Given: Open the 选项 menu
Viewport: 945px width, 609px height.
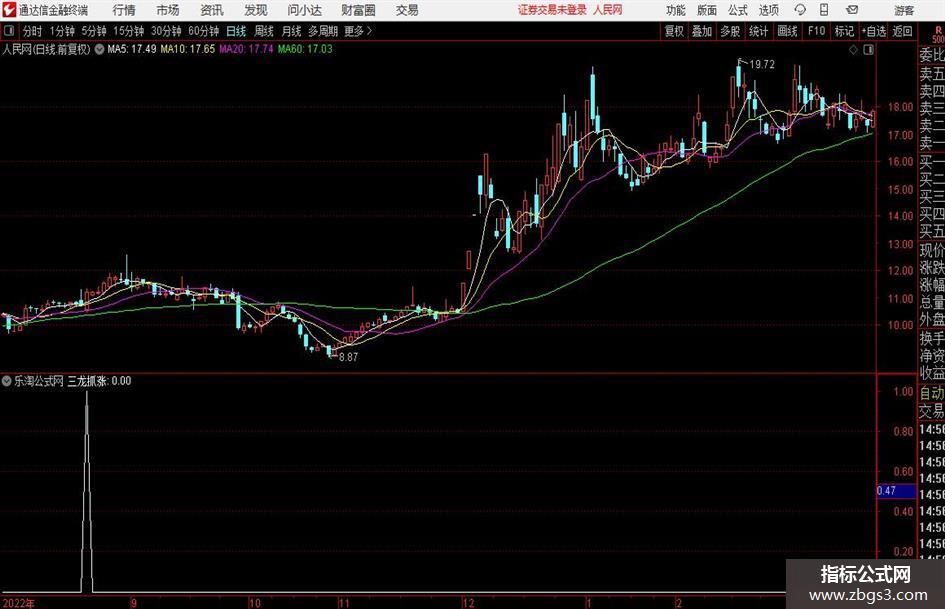Looking at the screenshot, I should [768, 10].
